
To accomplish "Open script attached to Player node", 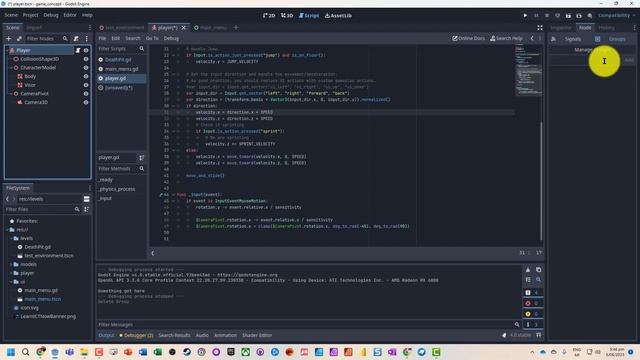I will click(x=78, y=50).
